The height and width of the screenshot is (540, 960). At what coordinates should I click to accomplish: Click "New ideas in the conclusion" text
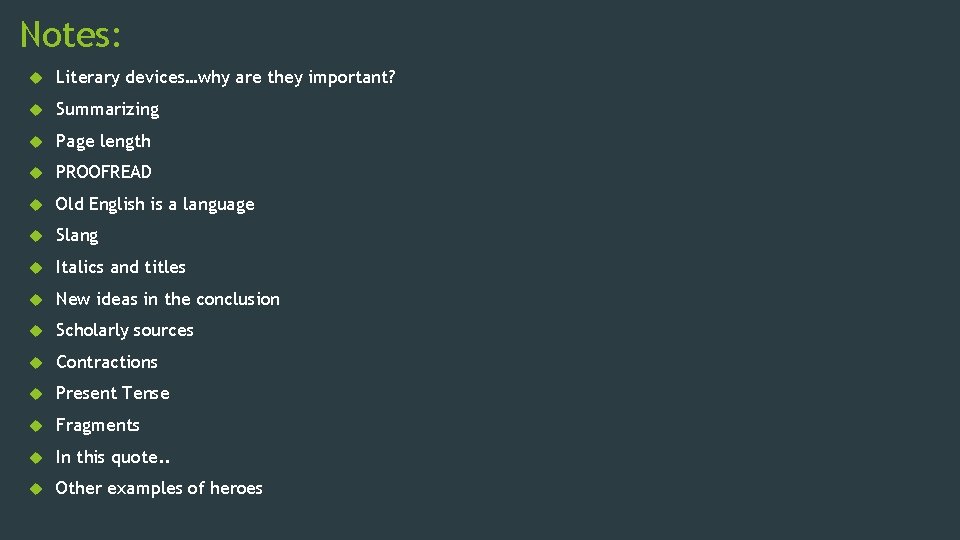pos(168,299)
